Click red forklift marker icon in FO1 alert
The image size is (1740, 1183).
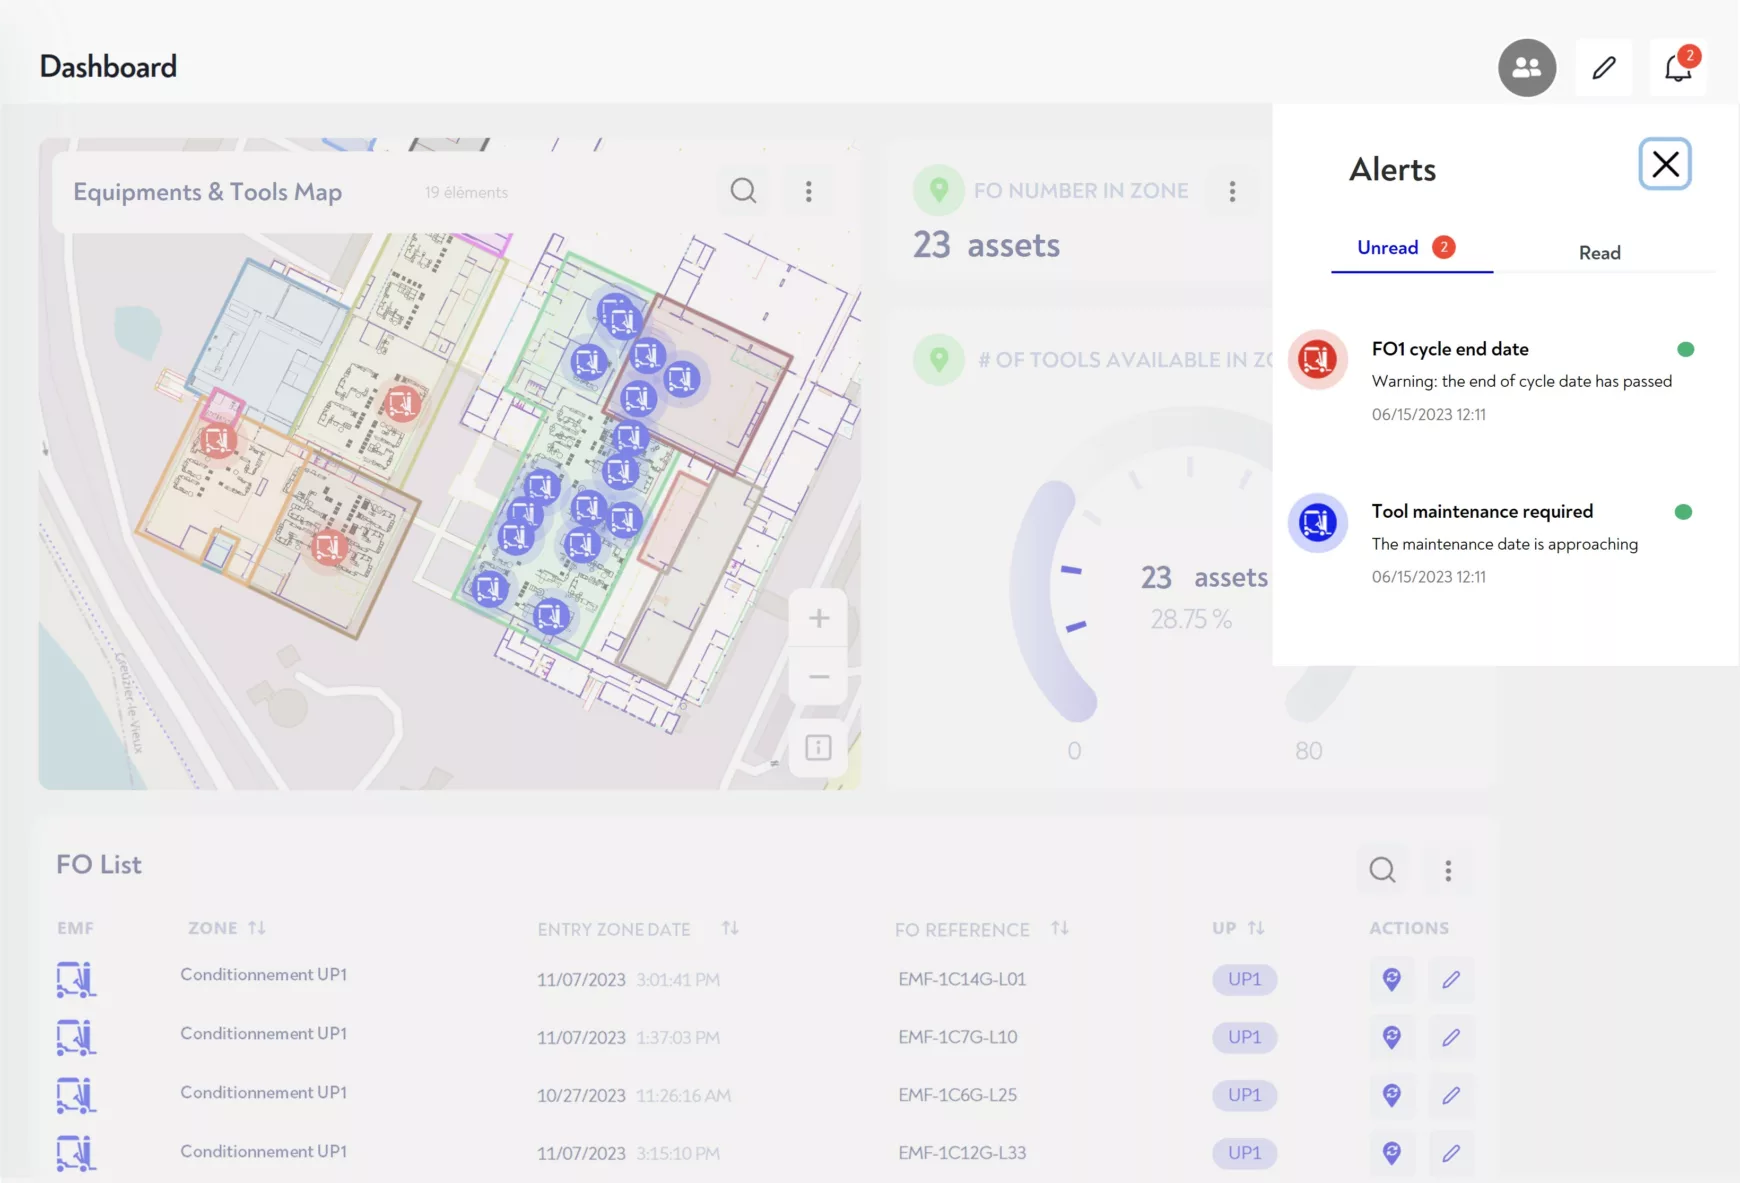tap(1317, 358)
